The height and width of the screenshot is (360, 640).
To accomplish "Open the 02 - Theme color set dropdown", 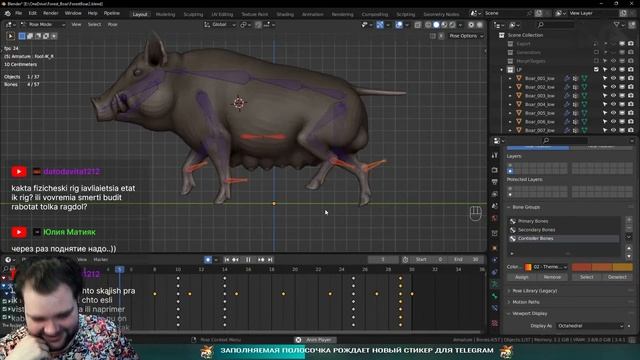I will [x=546, y=267].
